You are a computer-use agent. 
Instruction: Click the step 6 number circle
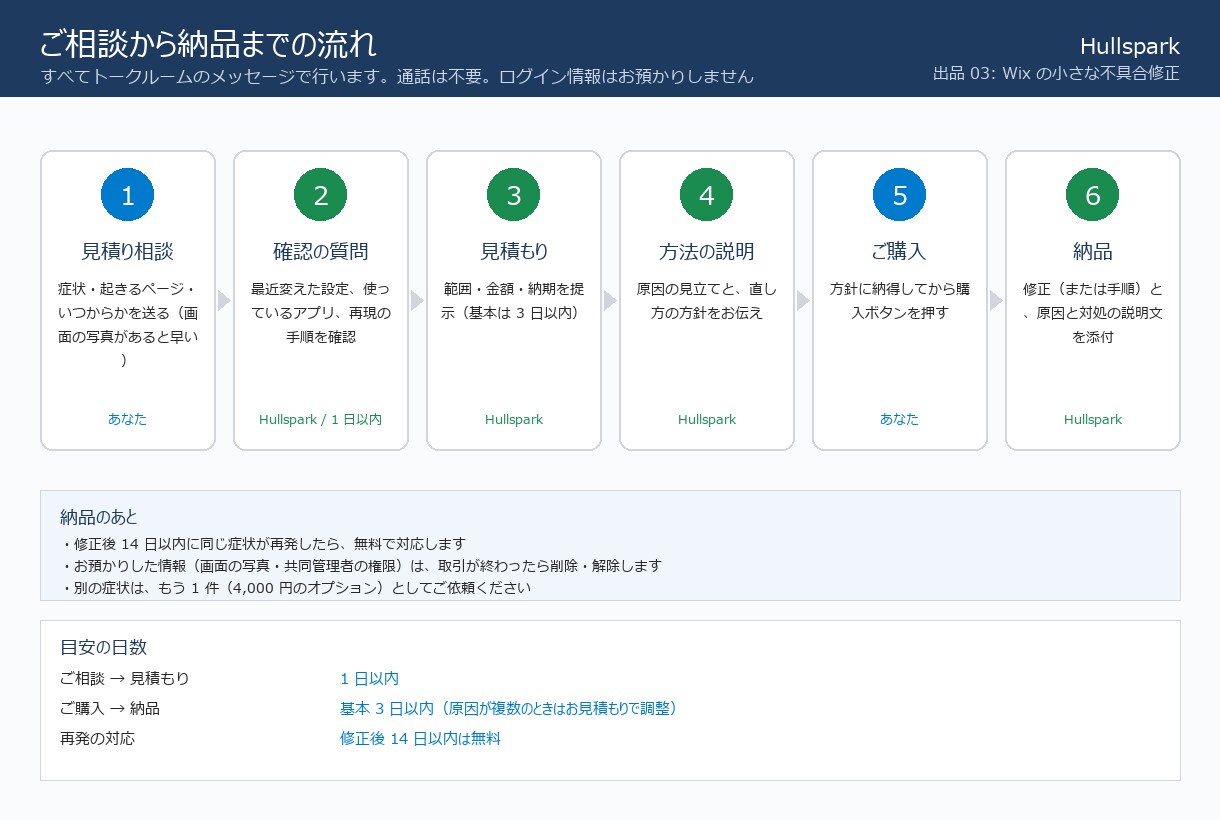[x=1092, y=195]
